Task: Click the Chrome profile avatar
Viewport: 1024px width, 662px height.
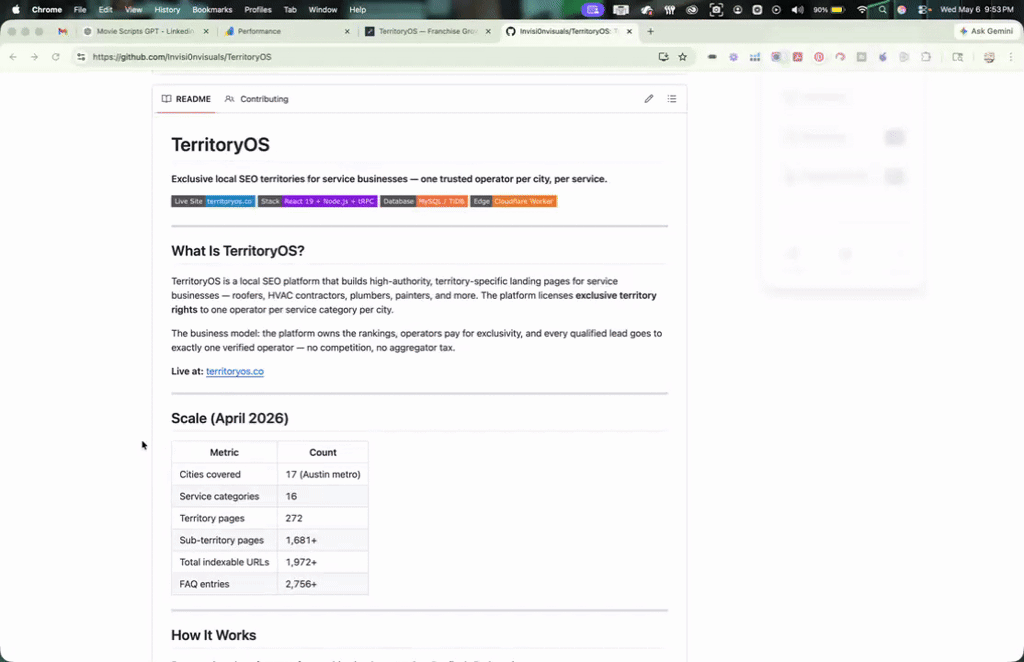Action: pyautogui.click(x=989, y=57)
